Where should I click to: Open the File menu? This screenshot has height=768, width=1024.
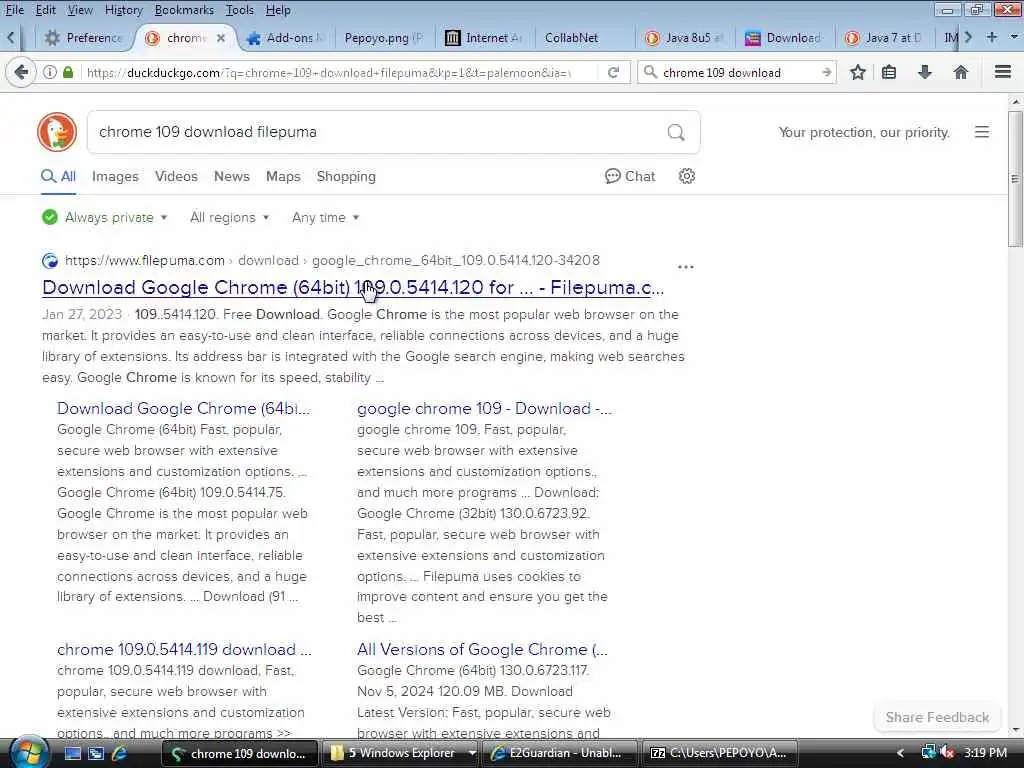click(x=14, y=10)
